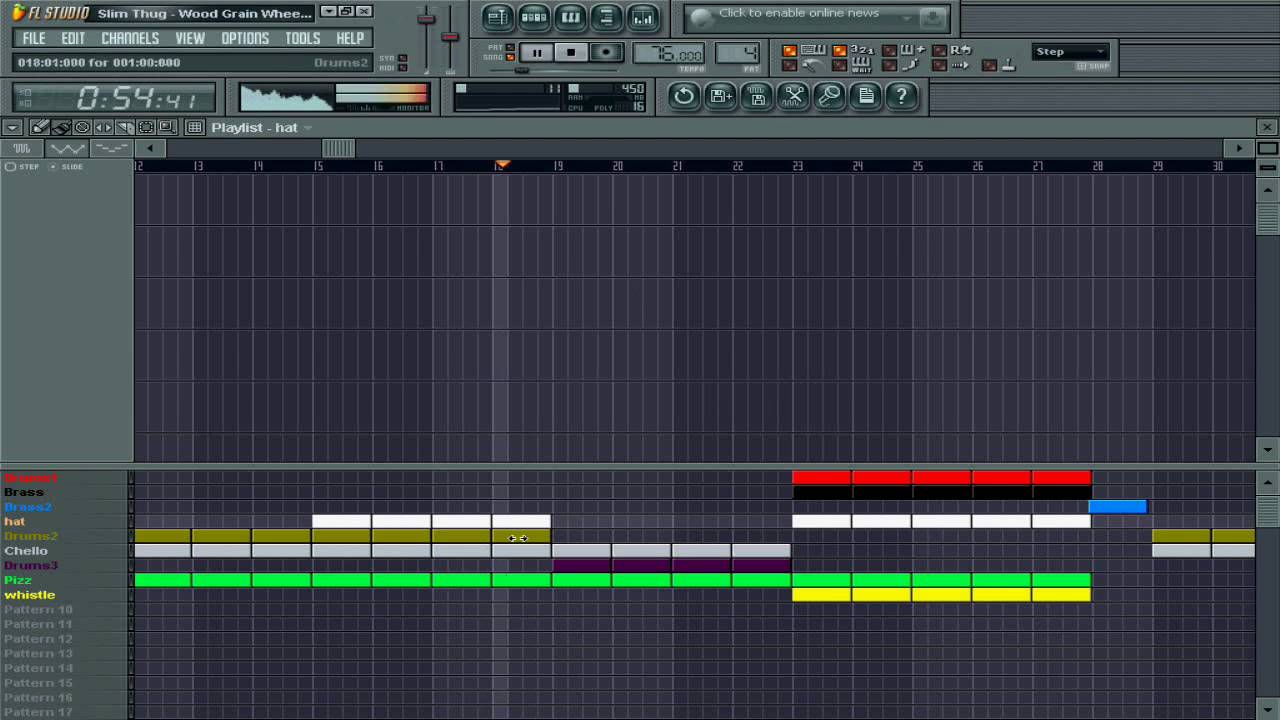The height and width of the screenshot is (720, 1280).
Task: Open the online news panel dropdown arrow
Action: 908,17
